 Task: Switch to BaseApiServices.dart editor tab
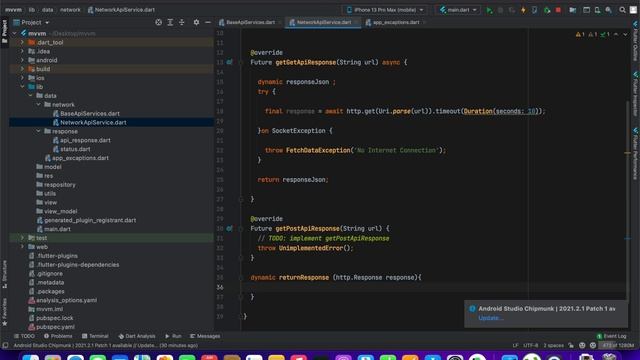pyautogui.click(x=250, y=22)
